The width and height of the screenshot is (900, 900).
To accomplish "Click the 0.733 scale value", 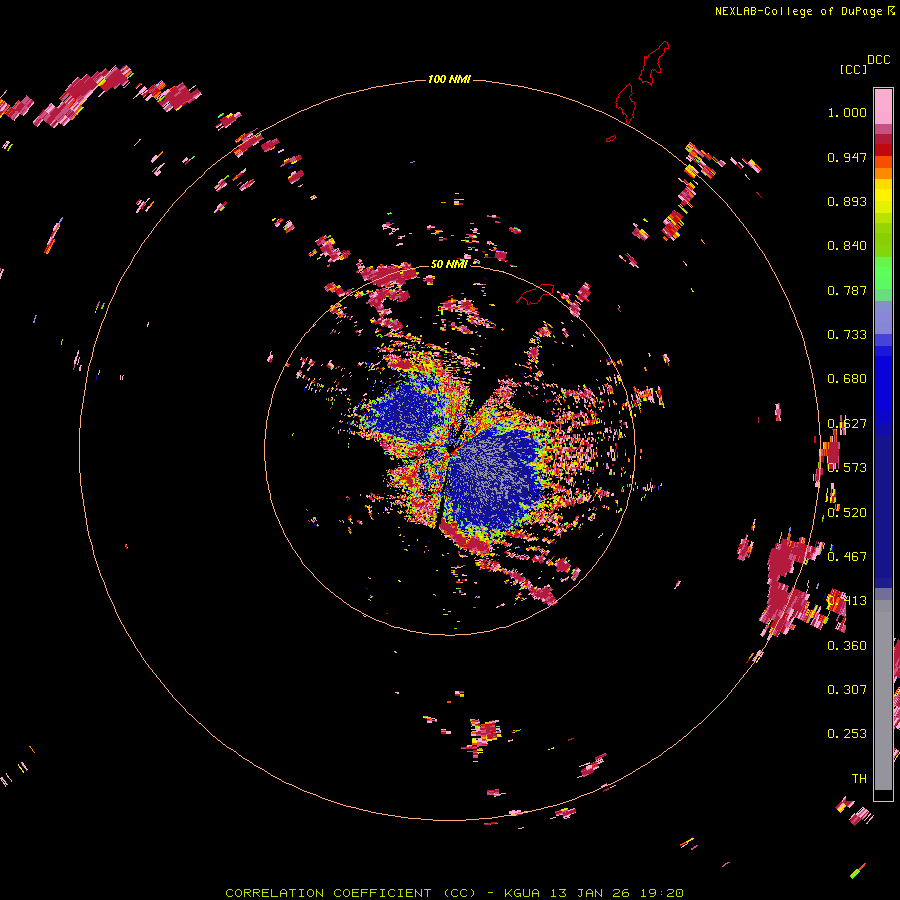I will coord(847,335).
